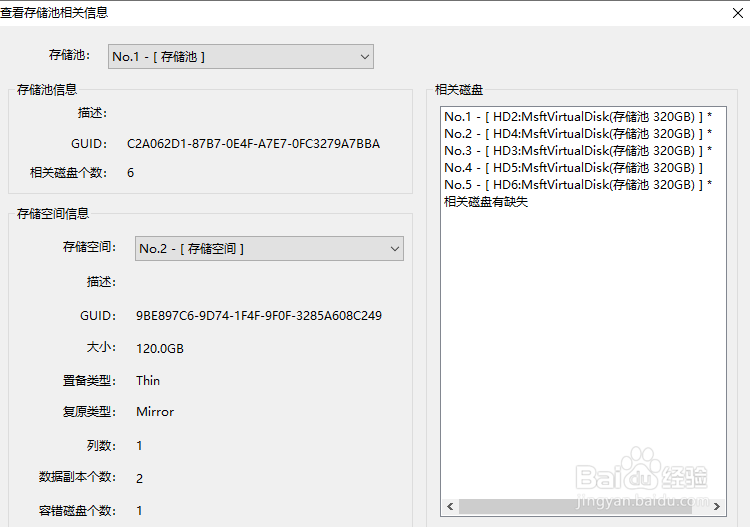Select disk No.3 HD3:MsftVirtualDisk in list
The image size is (750, 527).
point(578,151)
